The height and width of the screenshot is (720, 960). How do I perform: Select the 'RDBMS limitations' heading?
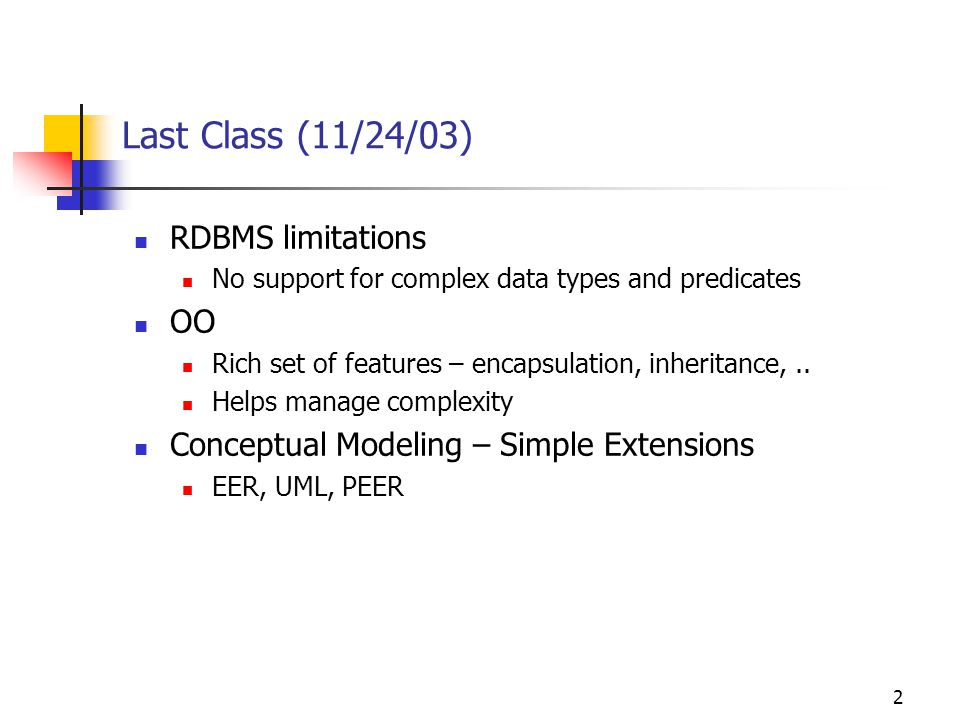(298, 238)
